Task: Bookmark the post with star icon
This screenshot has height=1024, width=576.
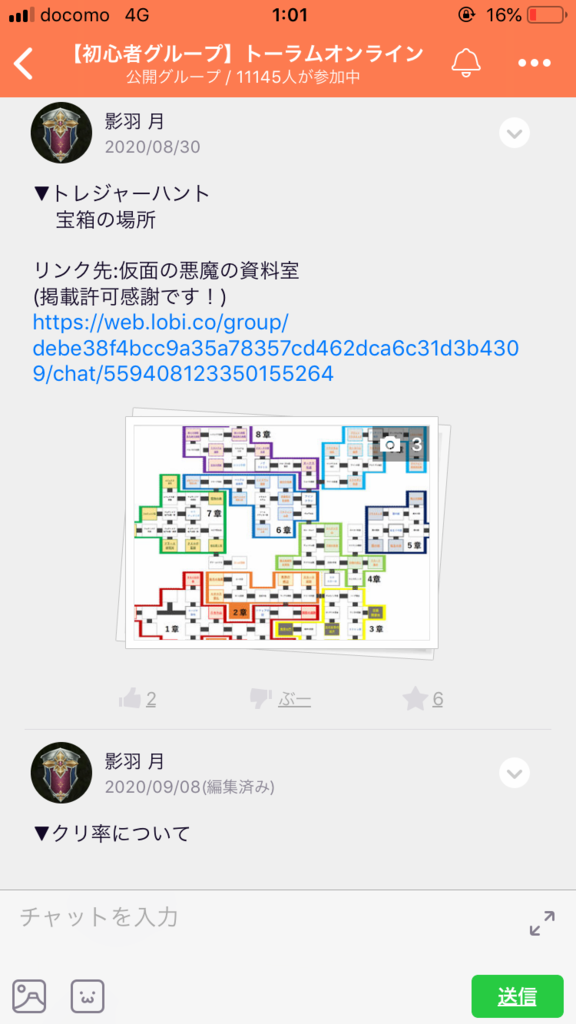Action: pyautogui.click(x=415, y=699)
